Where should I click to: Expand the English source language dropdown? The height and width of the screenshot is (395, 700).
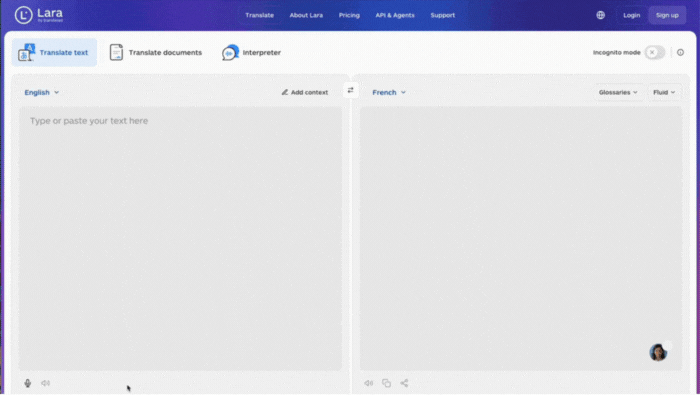point(42,92)
